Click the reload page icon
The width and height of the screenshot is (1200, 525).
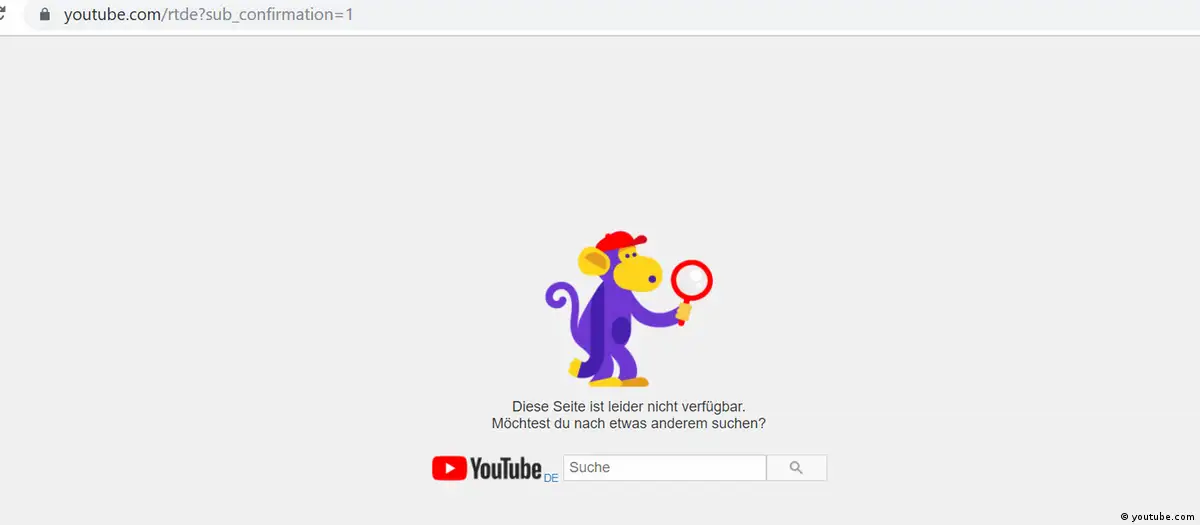click(x=3, y=15)
